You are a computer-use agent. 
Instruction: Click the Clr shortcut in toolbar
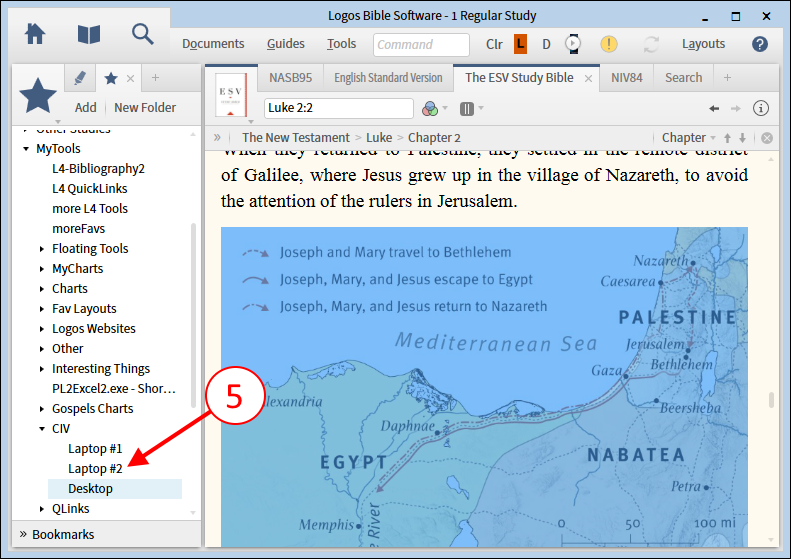pos(494,44)
